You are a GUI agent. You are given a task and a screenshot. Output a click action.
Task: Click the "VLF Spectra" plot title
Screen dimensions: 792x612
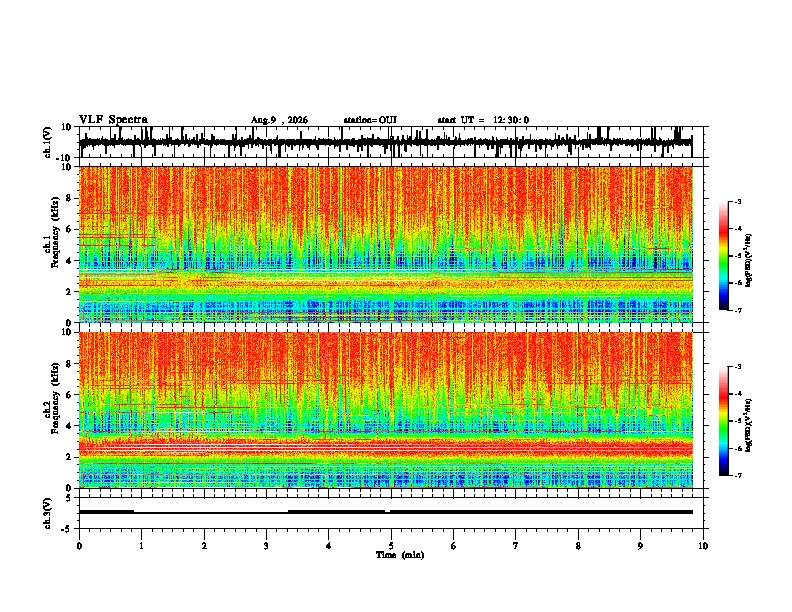[x=113, y=120]
